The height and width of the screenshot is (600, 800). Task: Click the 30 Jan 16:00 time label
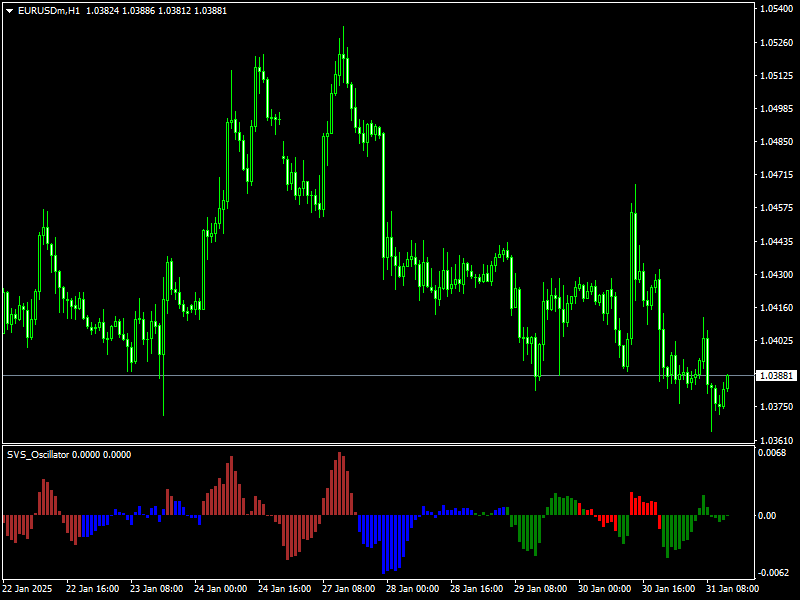point(669,589)
